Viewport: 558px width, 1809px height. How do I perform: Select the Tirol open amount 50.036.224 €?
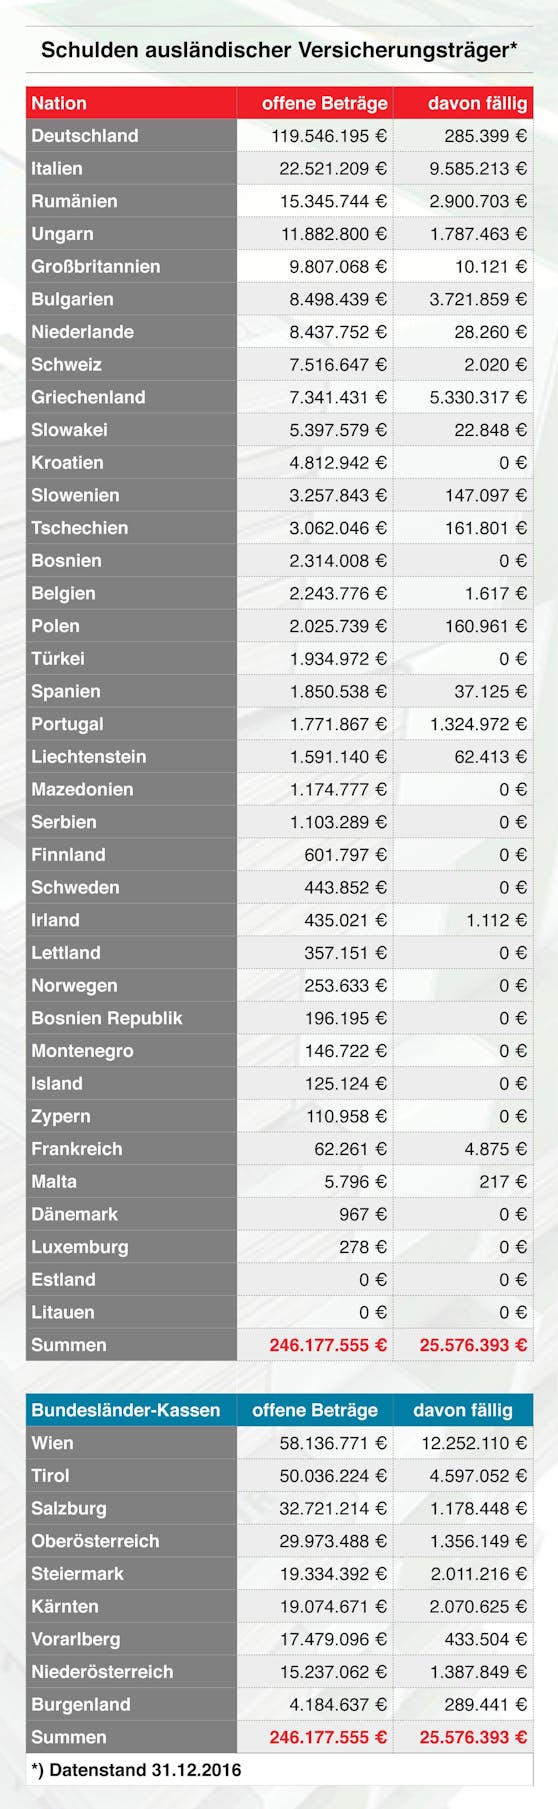point(333,1476)
